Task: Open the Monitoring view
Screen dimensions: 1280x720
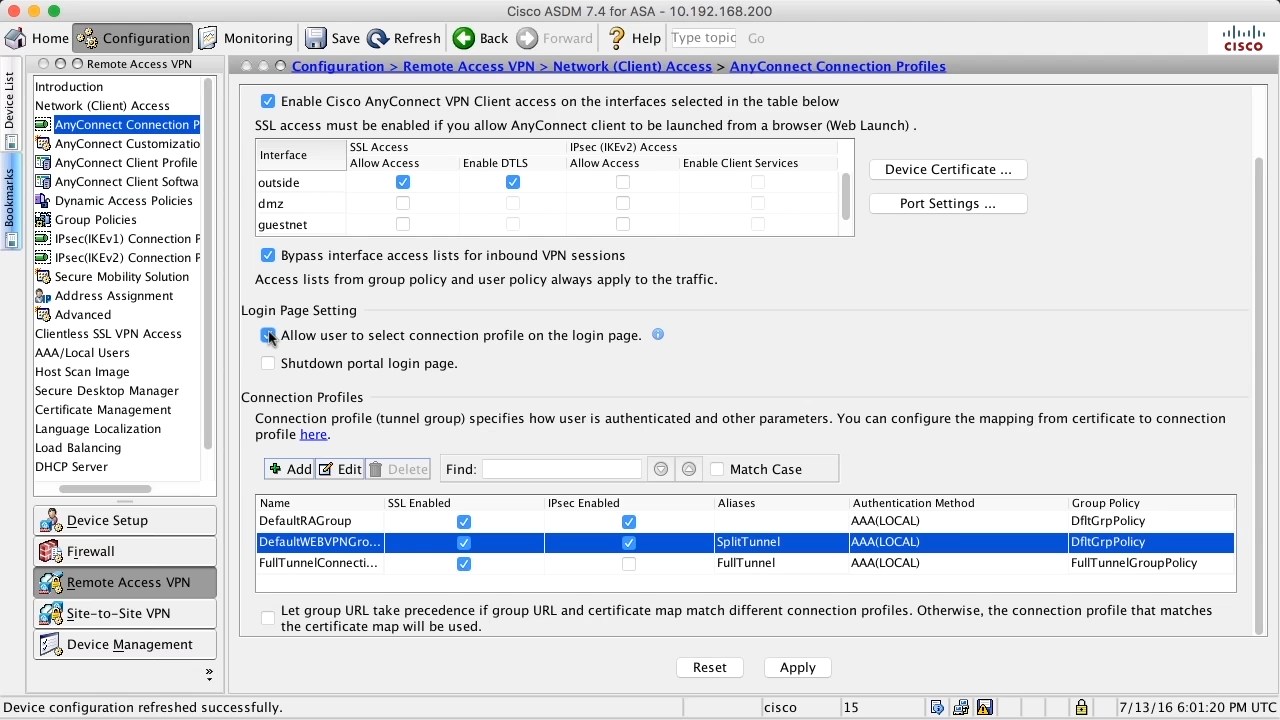Action: pyautogui.click(x=246, y=38)
